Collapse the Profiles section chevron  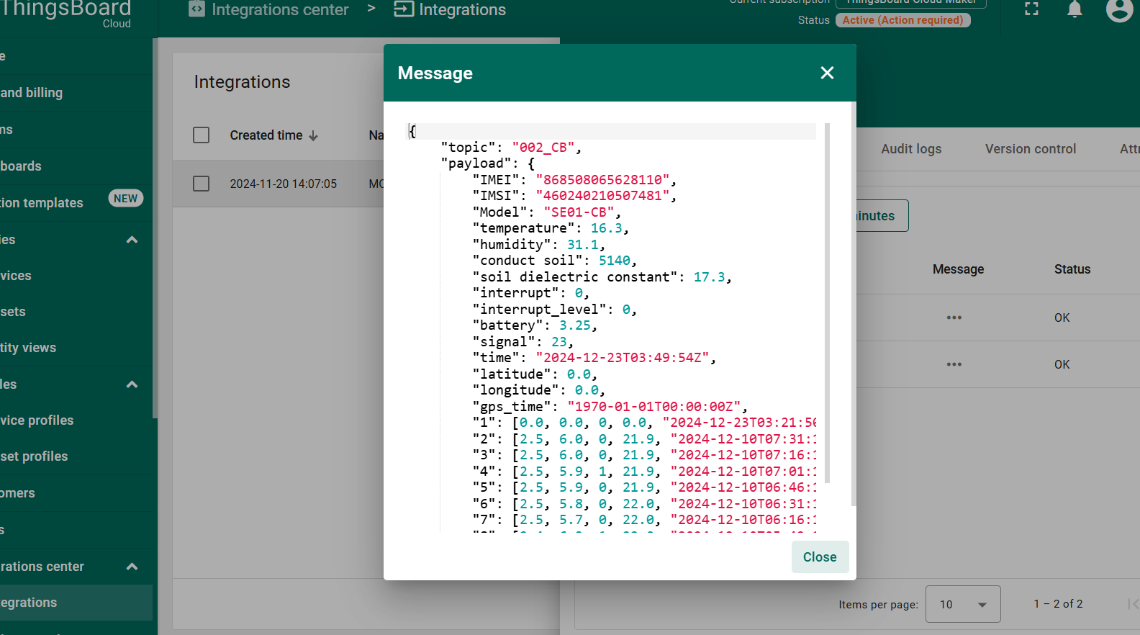pyautogui.click(x=132, y=385)
